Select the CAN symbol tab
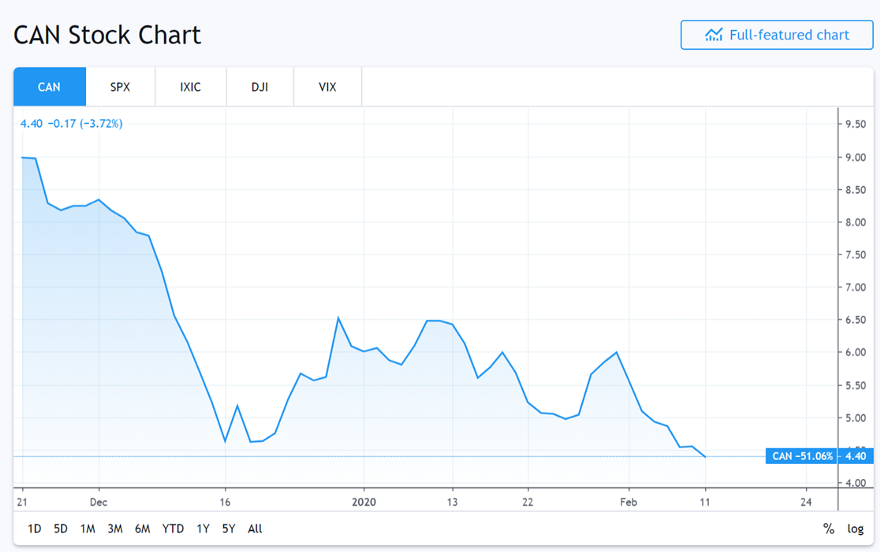Screen dimensions: 880x552 tap(49, 87)
